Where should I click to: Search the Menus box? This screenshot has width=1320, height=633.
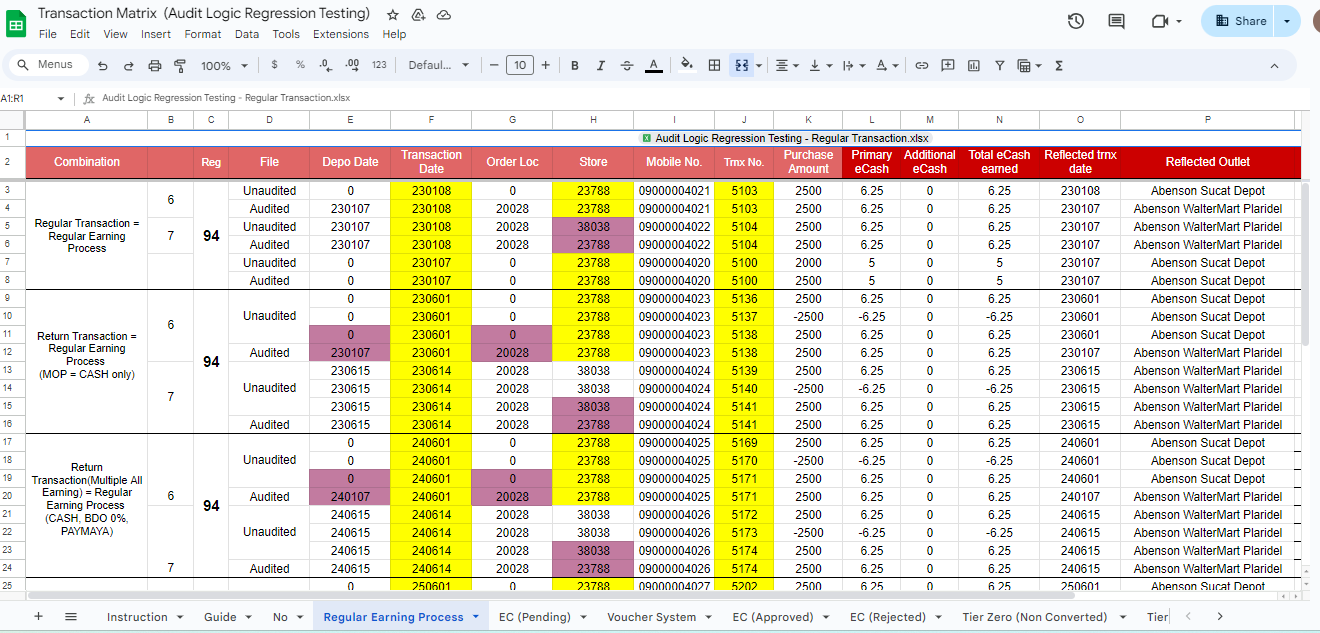[48, 65]
